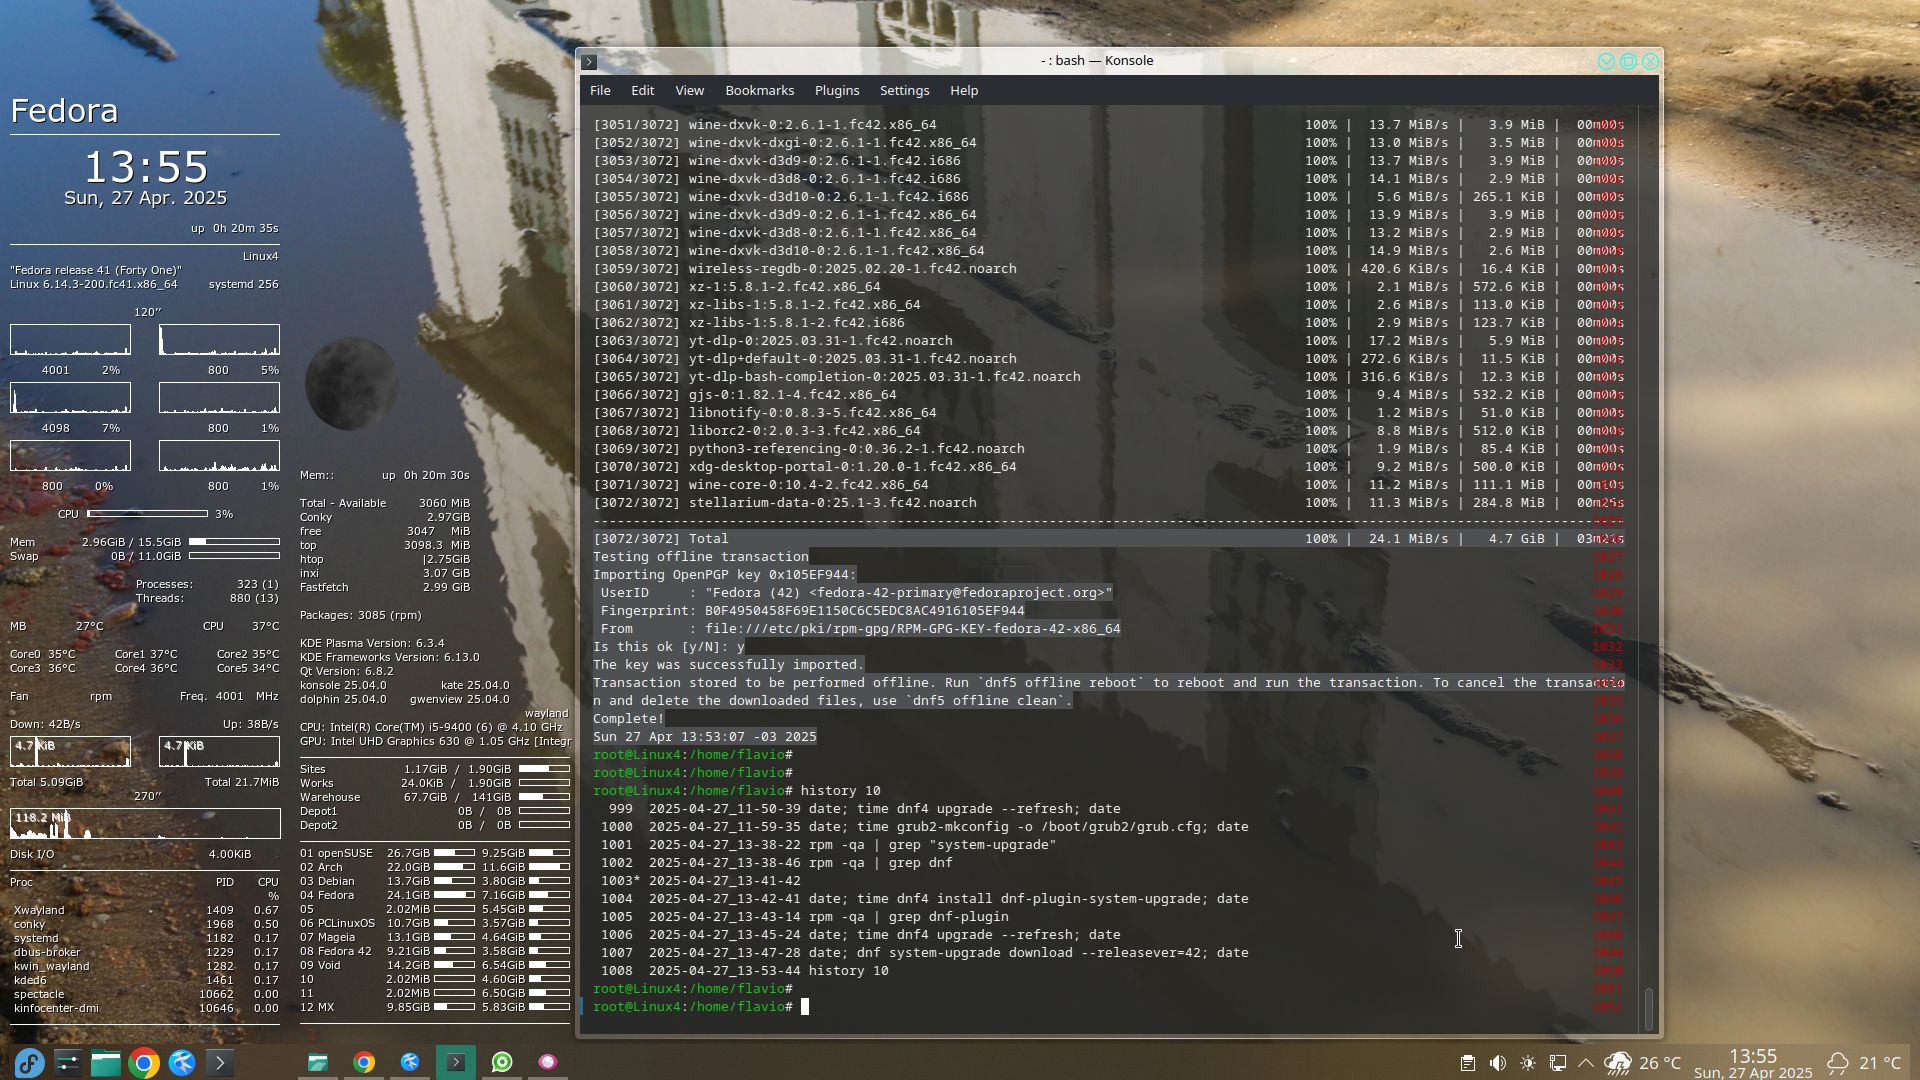Click the Konsole title bar text
The image size is (1920, 1080).
pyautogui.click(x=1097, y=61)
